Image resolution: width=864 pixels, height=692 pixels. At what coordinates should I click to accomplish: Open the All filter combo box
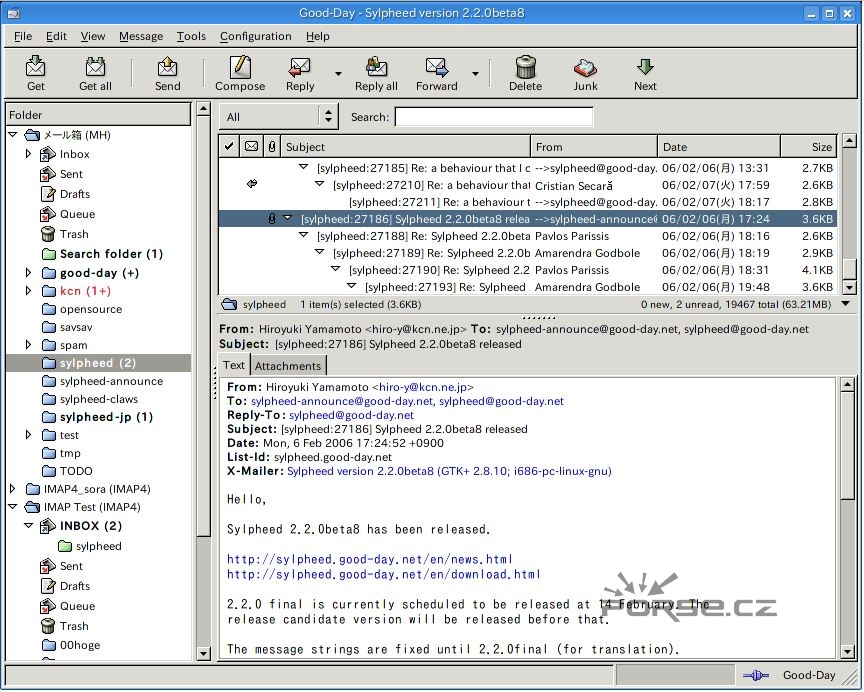(x=278, y=117)
